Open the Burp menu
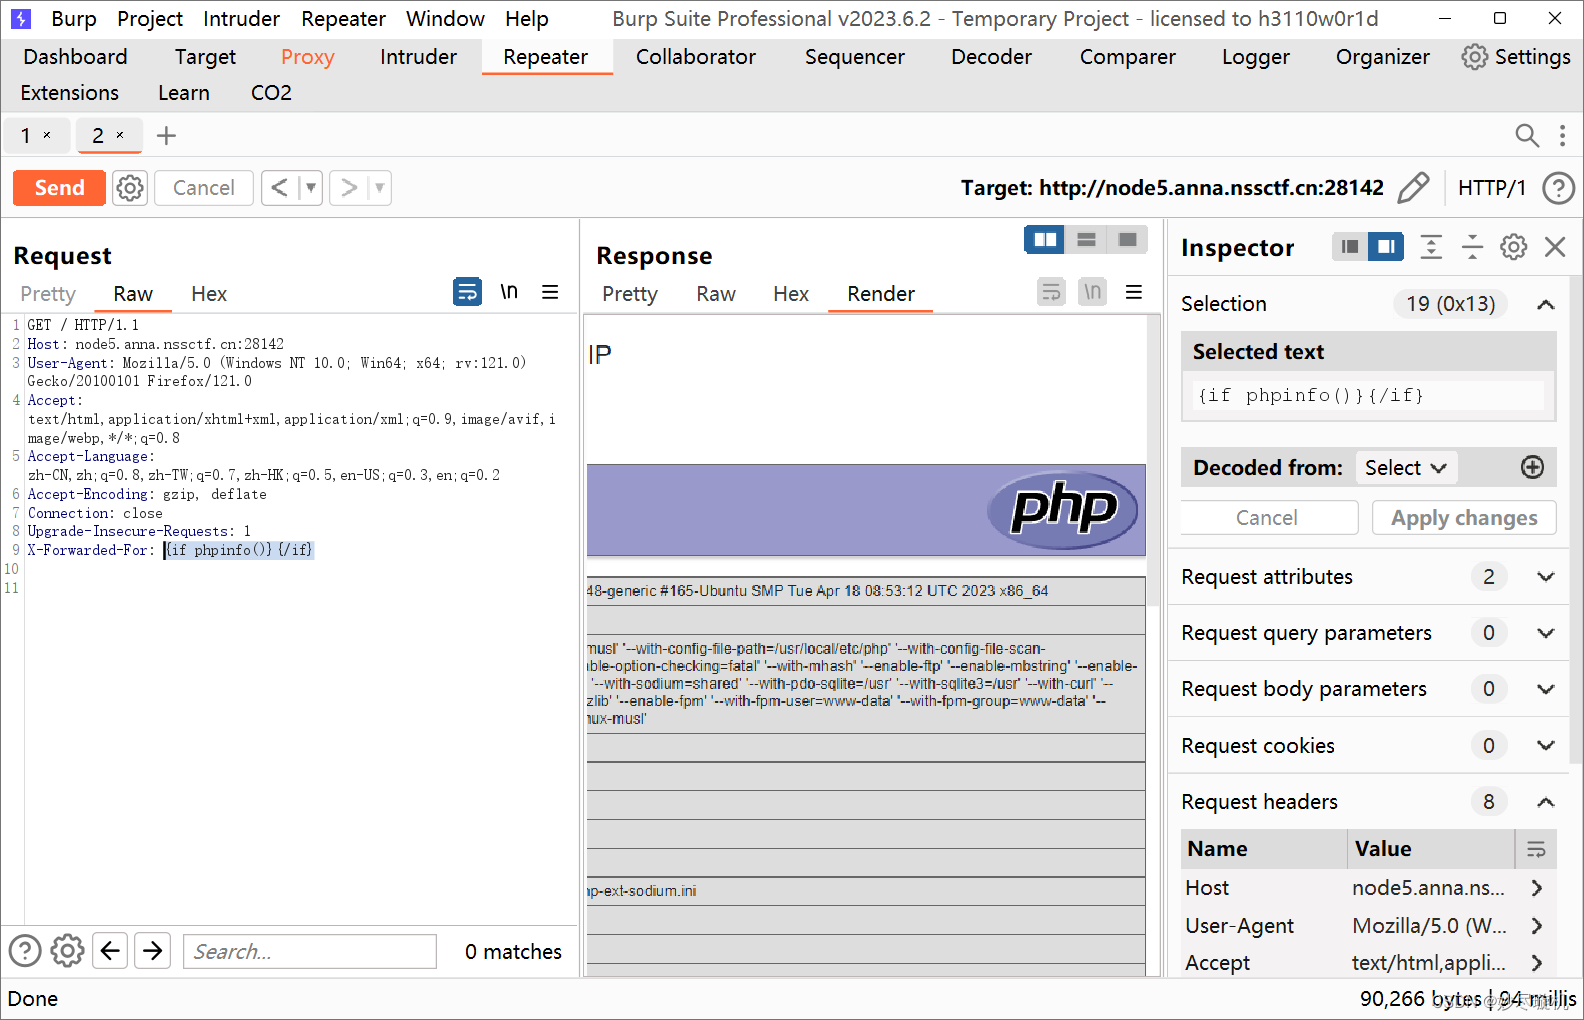 point(73,19)
